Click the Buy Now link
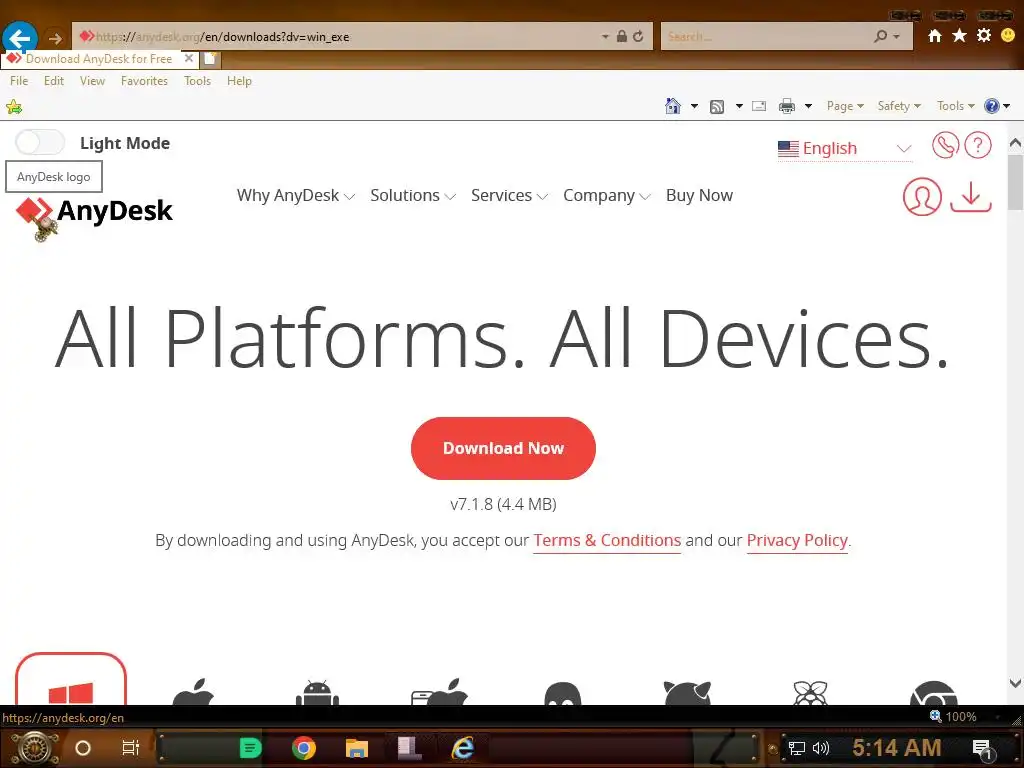Screen dimensions: 1024x768 click(699, 195)
